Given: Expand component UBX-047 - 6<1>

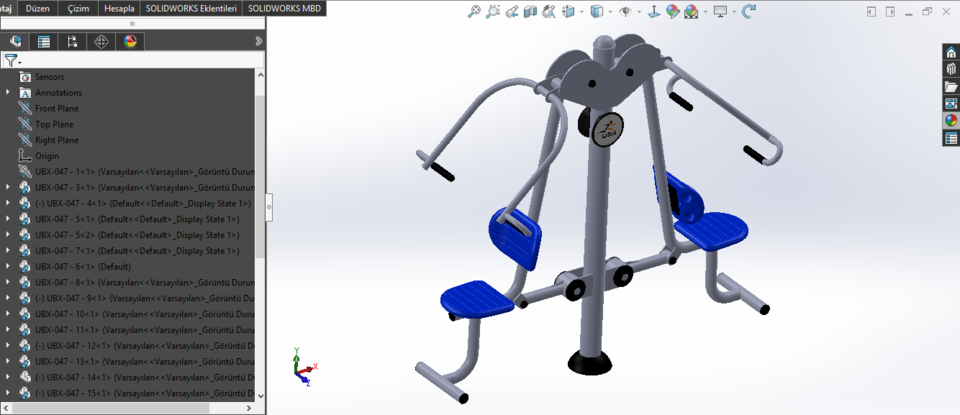Looking at the screenshot, I should click(8, 266).
